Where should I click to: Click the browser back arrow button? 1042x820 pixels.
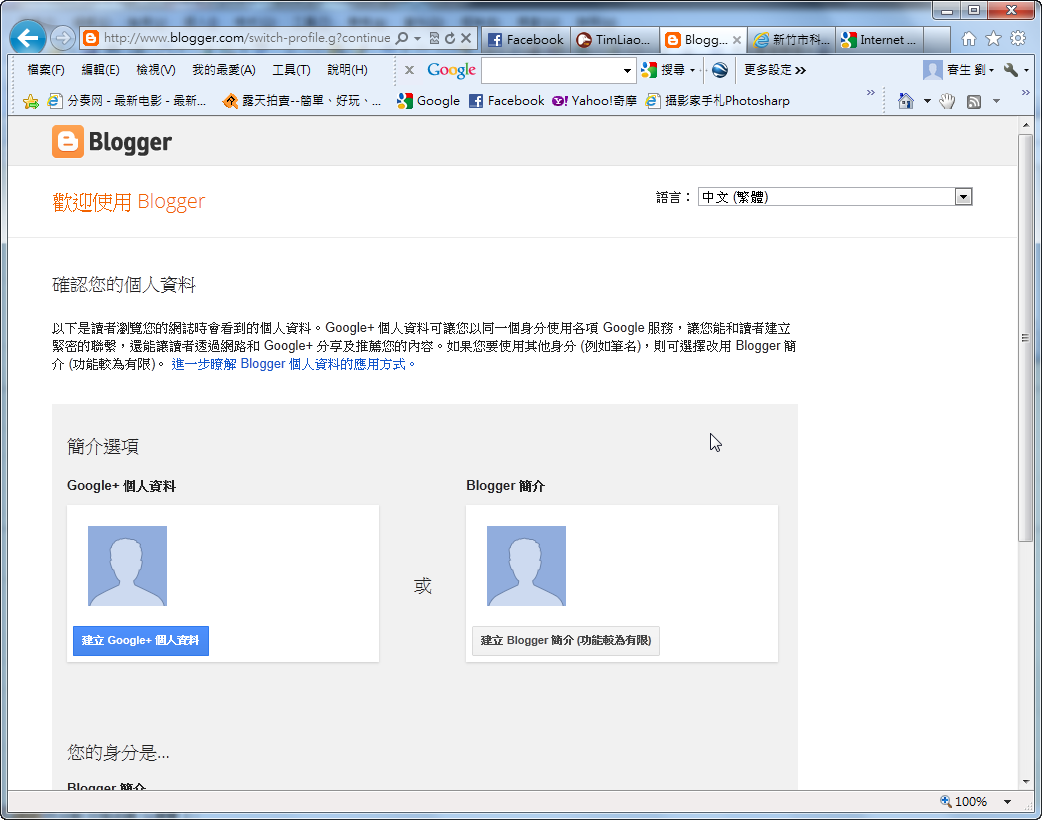coord(28,38)
